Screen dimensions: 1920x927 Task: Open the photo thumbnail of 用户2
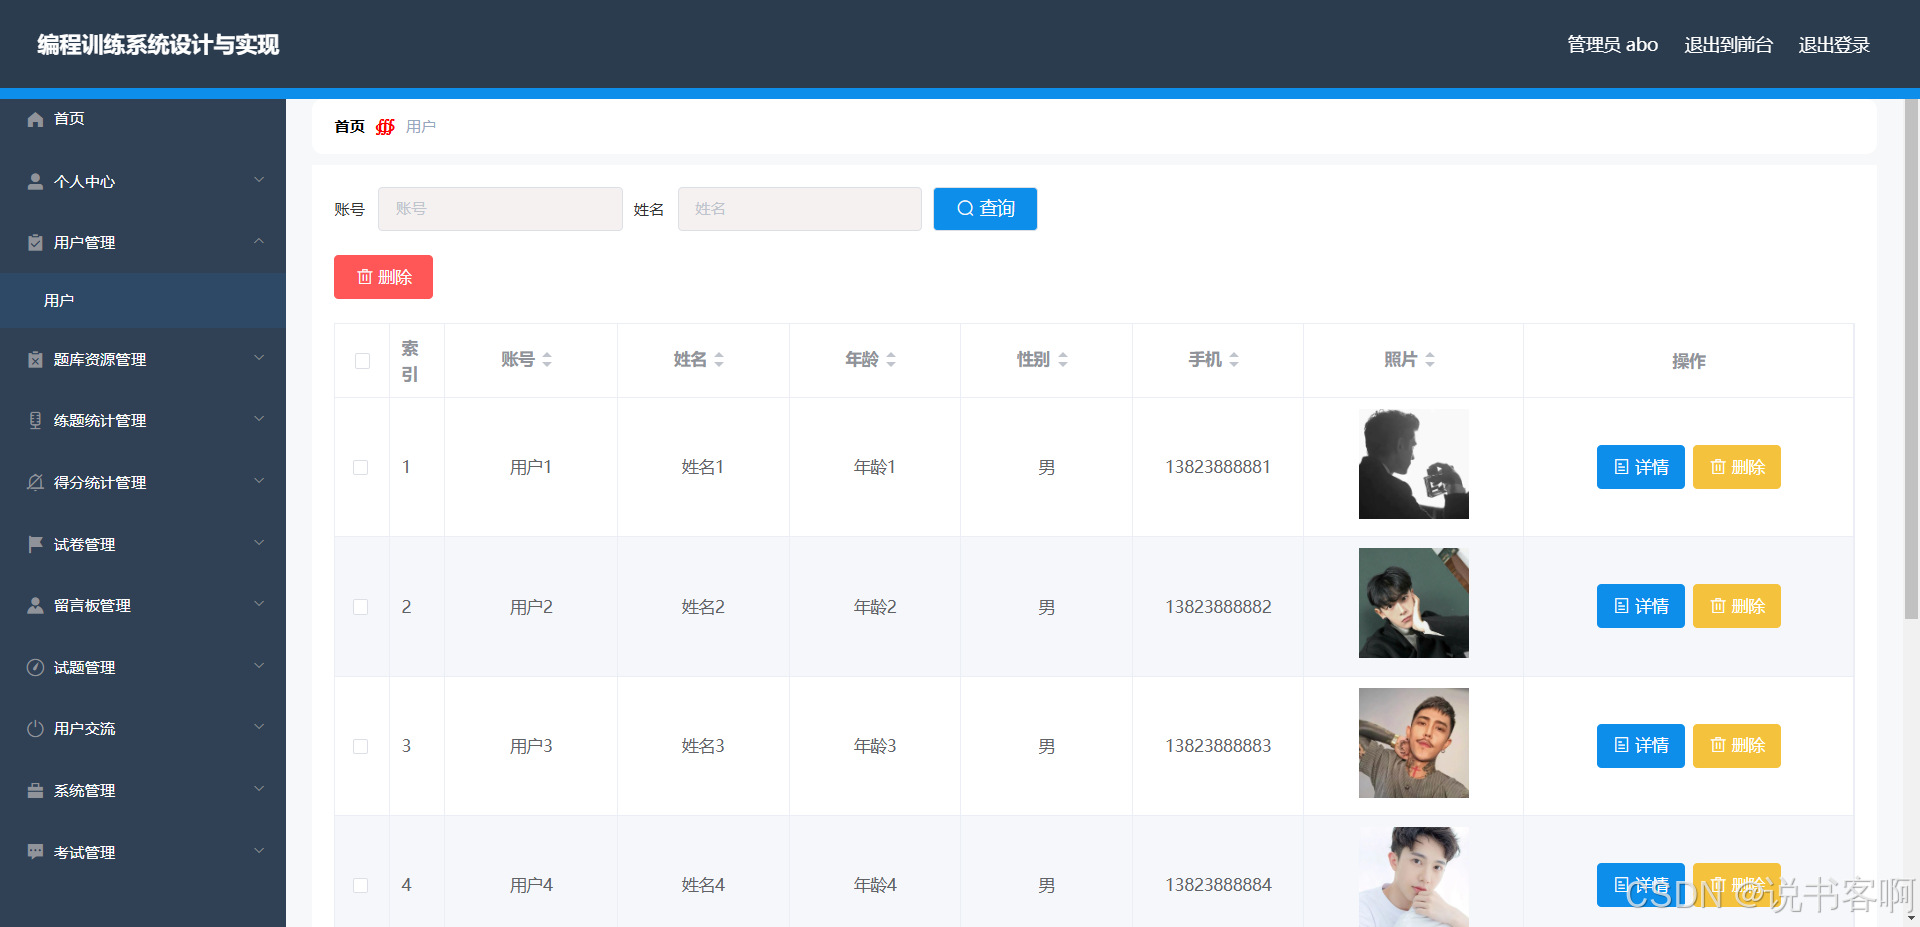pyautogui.click(x=1414, y=603)
